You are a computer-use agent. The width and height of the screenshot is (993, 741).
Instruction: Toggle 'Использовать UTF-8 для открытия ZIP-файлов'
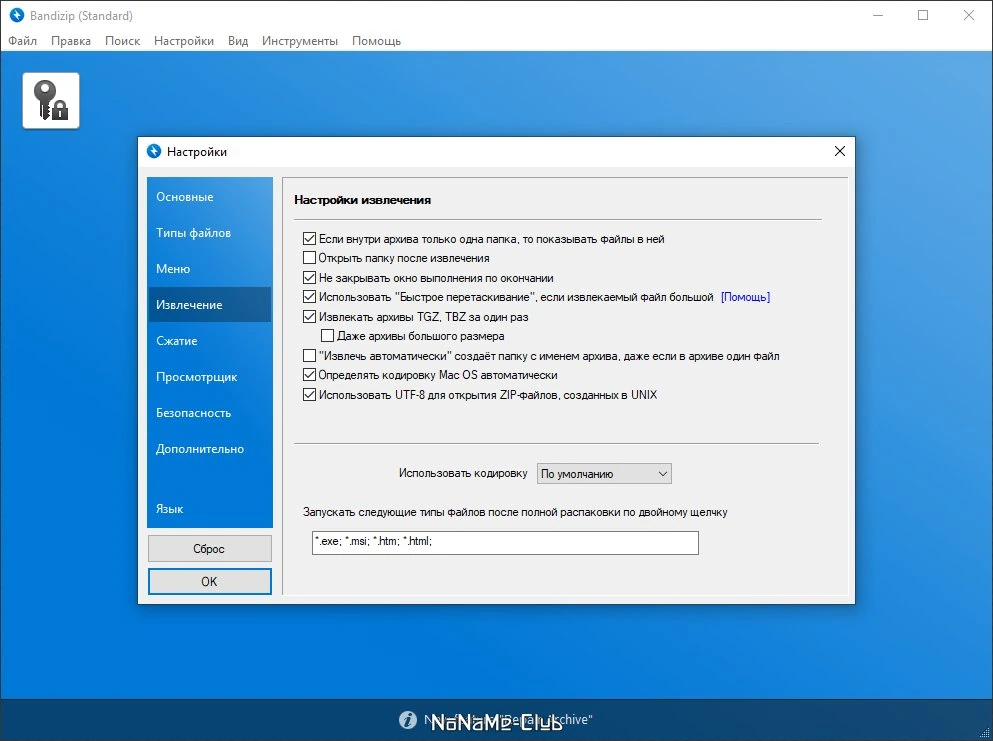[x=309, y=395]
